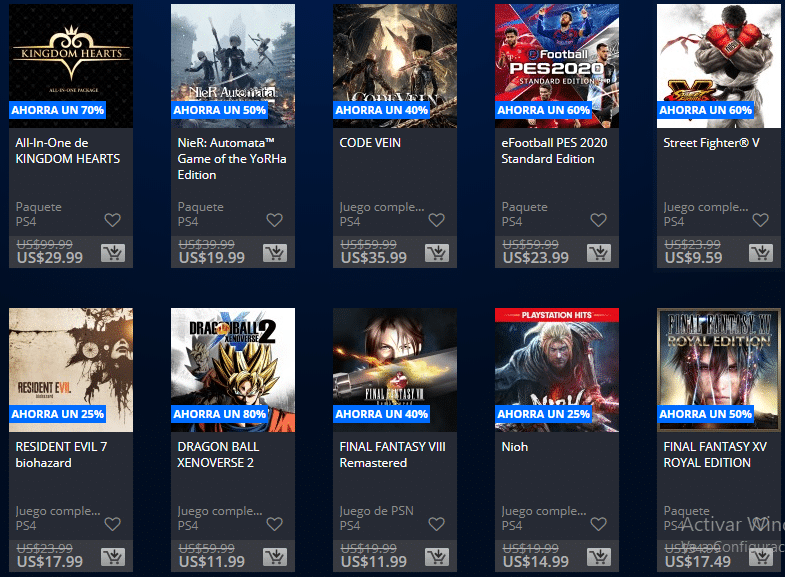The width and height of the screenshot is (785, 577).
Task: Click CODE VEIN add-to-cart icon
Action: pyautogui.click(x=437, y=253)
